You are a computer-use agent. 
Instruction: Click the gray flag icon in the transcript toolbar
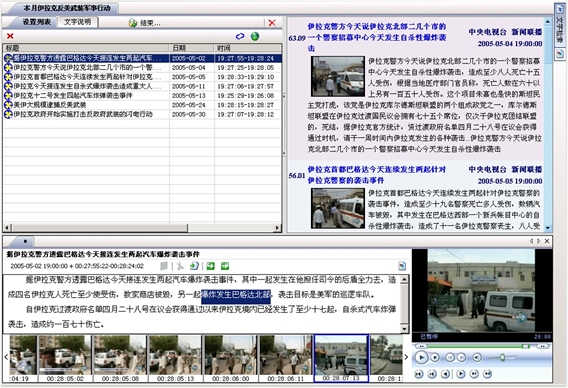tap(164, 266)
